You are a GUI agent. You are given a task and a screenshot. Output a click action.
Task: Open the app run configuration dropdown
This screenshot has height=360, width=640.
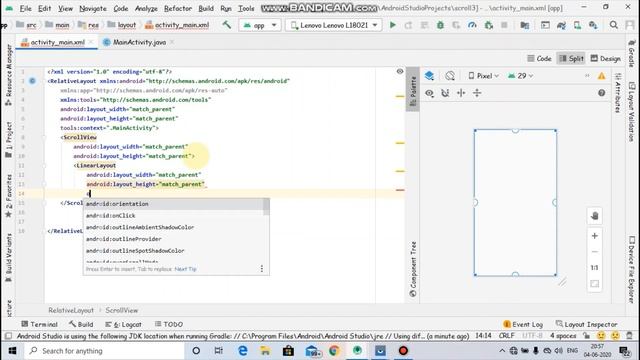(260, 25)
